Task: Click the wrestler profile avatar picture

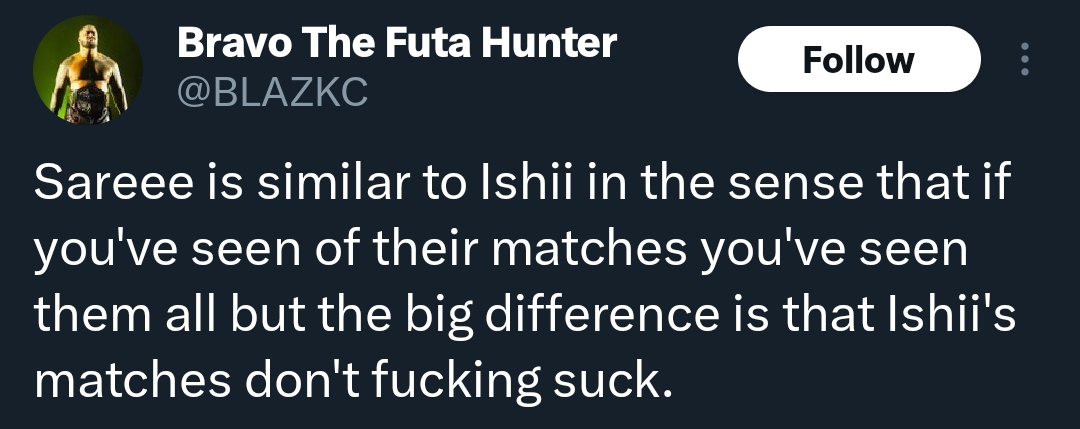Action: (x=88, y=70)
